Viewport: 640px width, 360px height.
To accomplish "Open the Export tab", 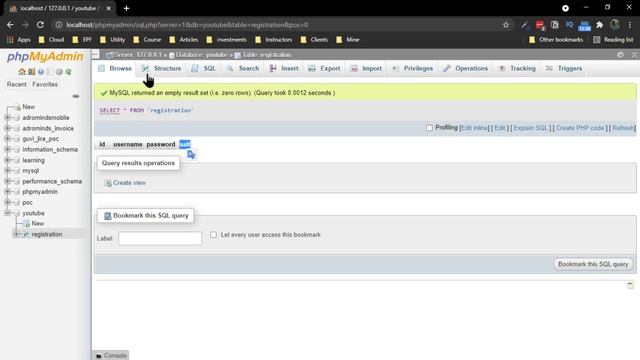I will click(324, 69).
